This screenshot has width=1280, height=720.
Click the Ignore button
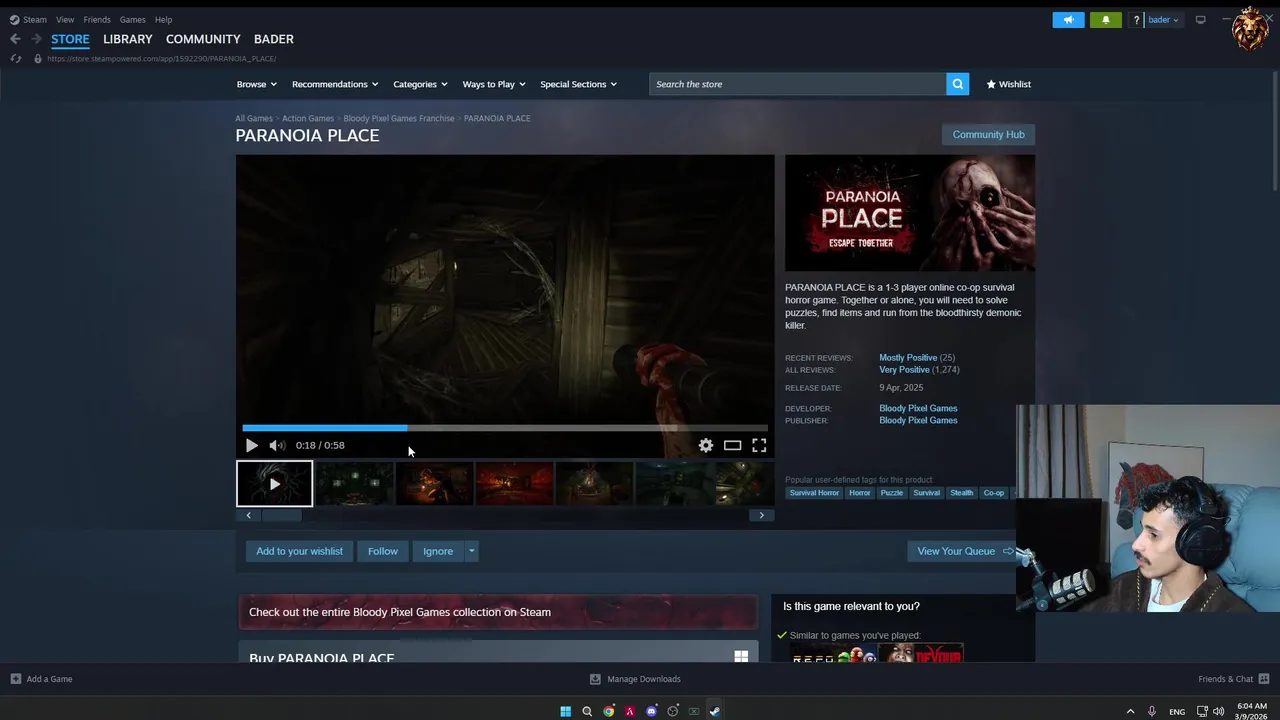click(438, 551)
